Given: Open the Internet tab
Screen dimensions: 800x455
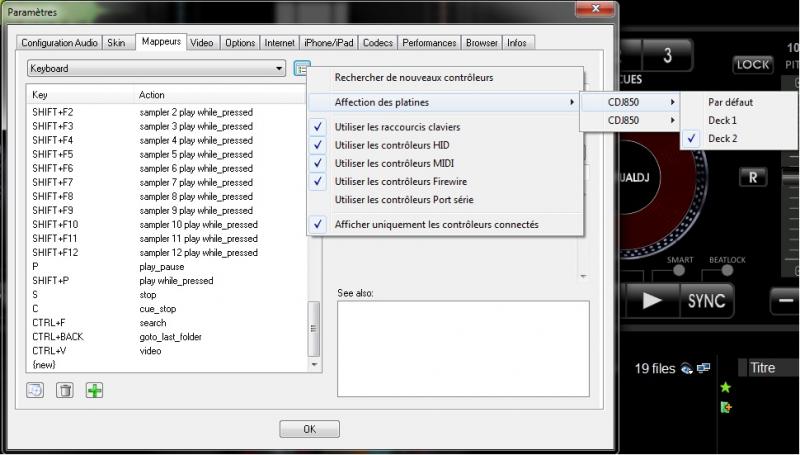Looking at the screenshot, I should click(x=280, y=43).
